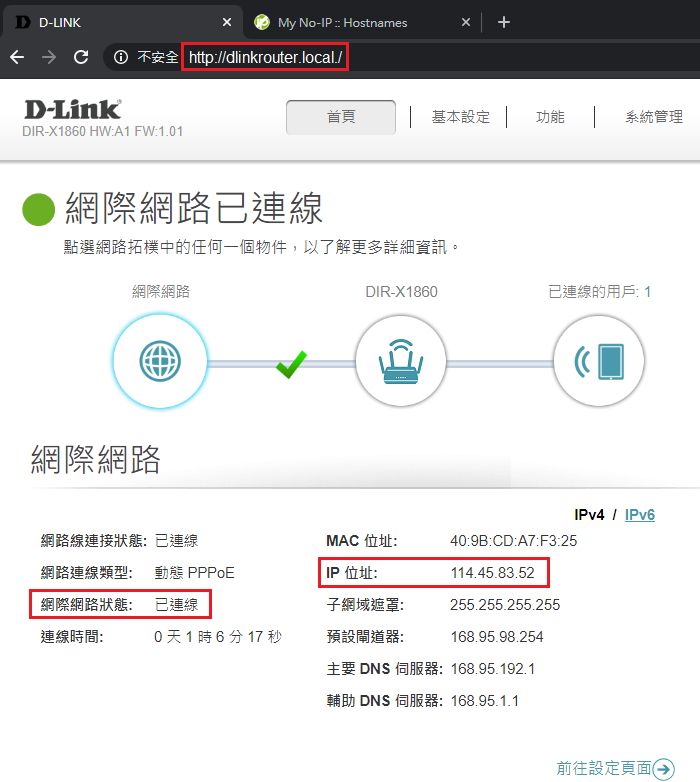The width and height of the screenshot is (700, 782).
Task: Click the arrow icon next to 前往設定頁面
Action: click(664, 769)
